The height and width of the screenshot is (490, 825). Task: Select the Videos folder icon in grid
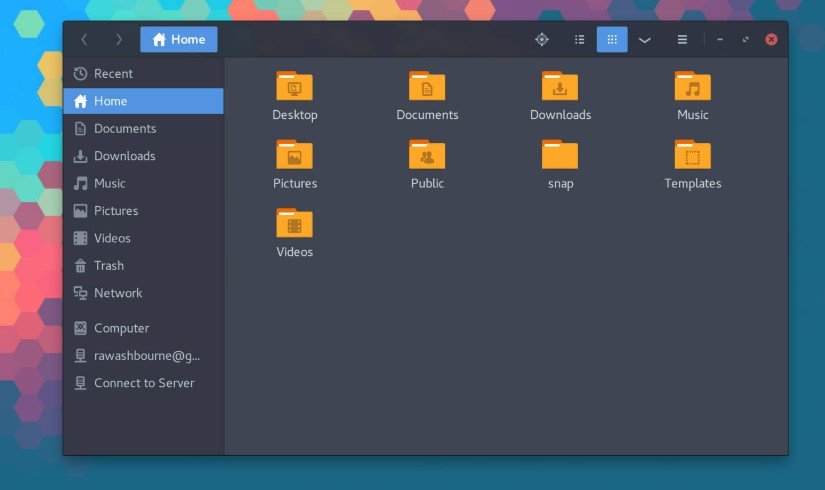[x=295, y=223]
